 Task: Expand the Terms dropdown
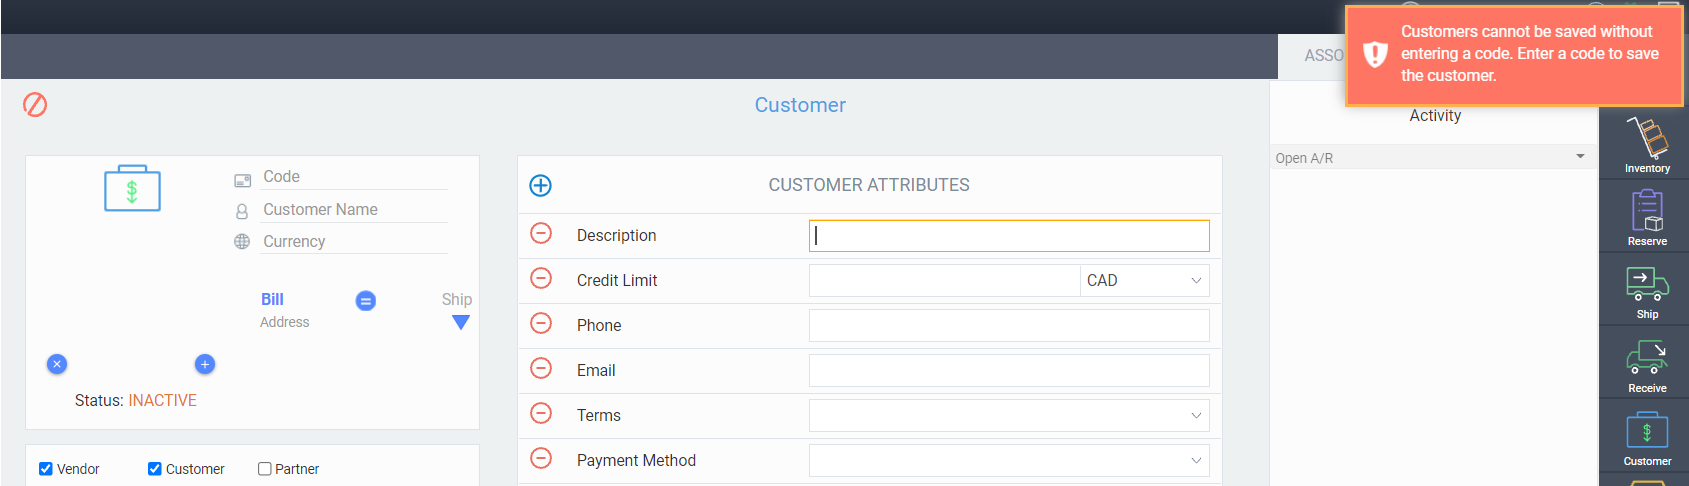1009,415
